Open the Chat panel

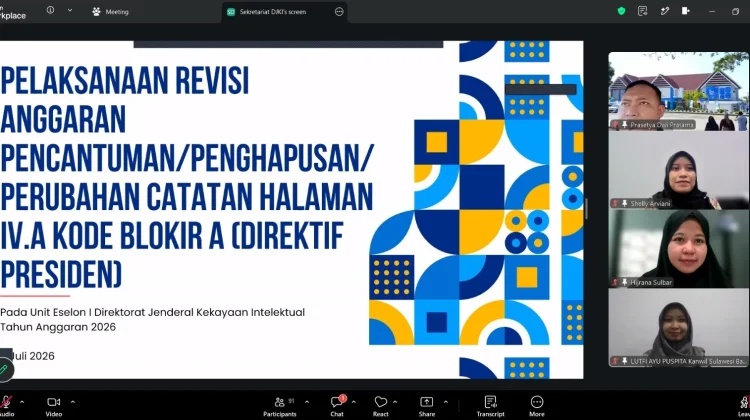(337, 406)
